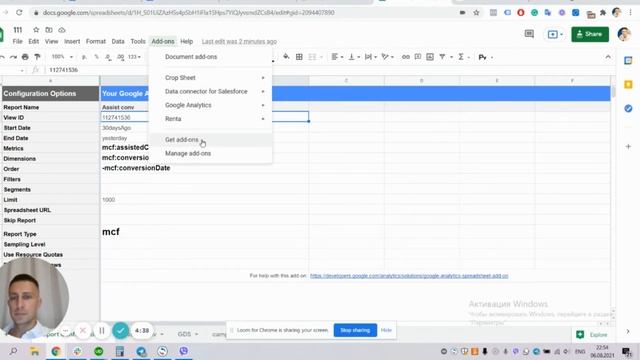Click the formula bar showing 112741536

click(x=327, y=70)
